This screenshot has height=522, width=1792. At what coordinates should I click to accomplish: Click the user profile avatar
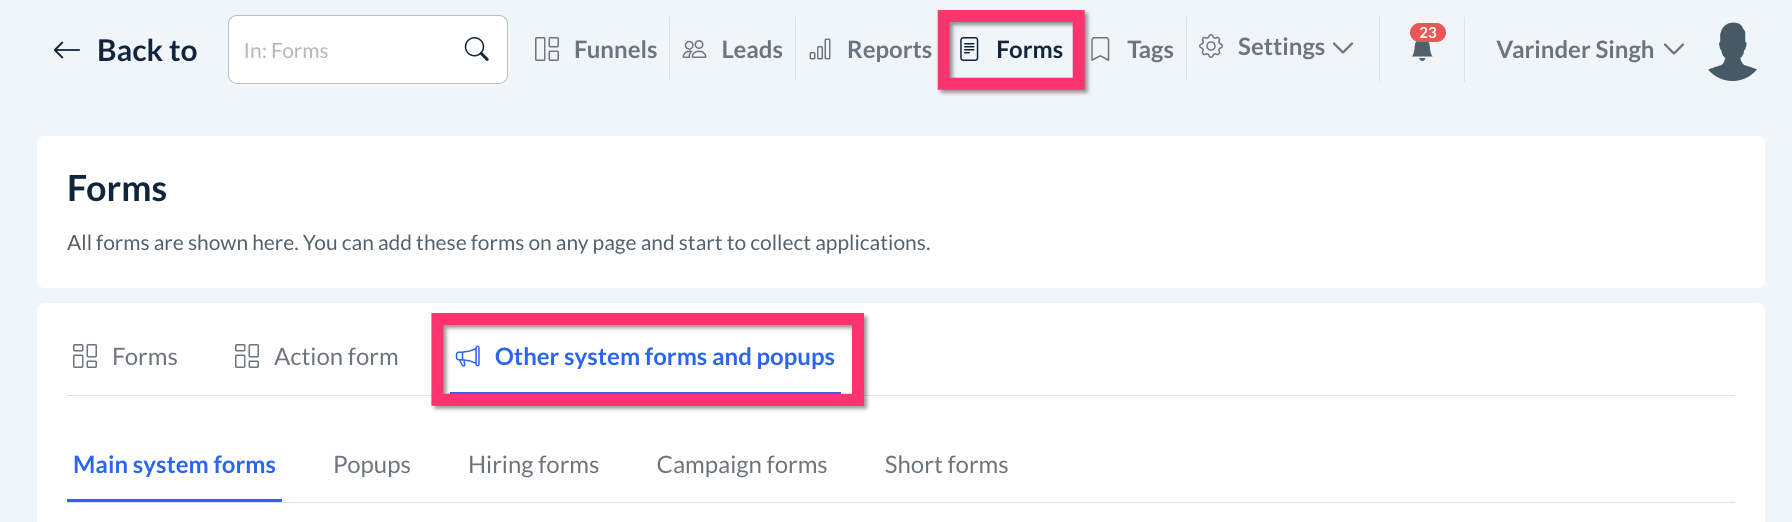click(x=1732, y=50)
